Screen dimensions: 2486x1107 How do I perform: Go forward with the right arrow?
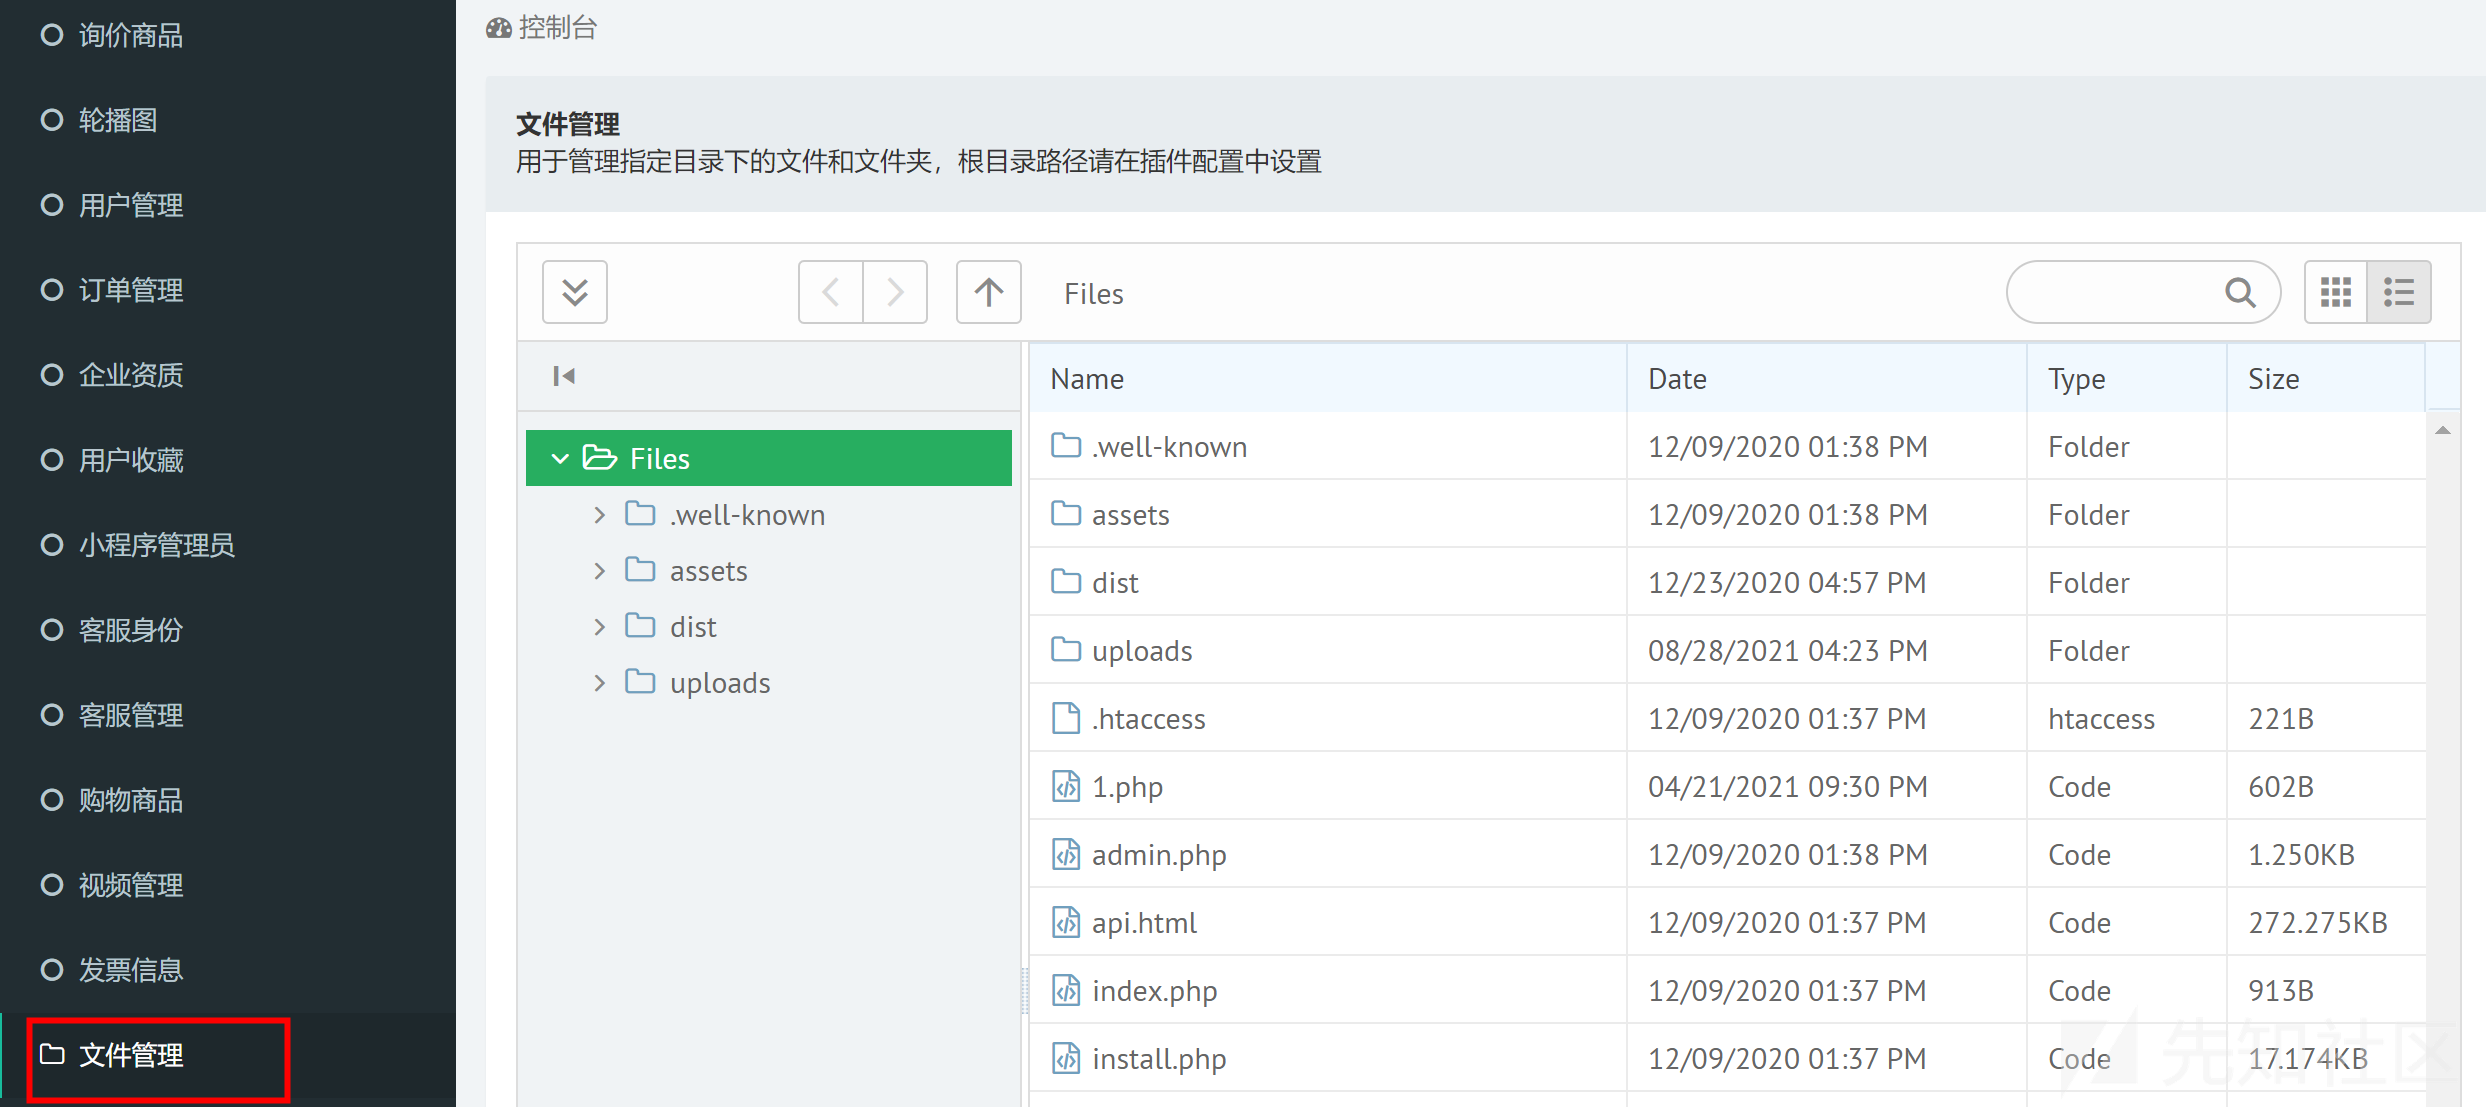click(895, 292)
